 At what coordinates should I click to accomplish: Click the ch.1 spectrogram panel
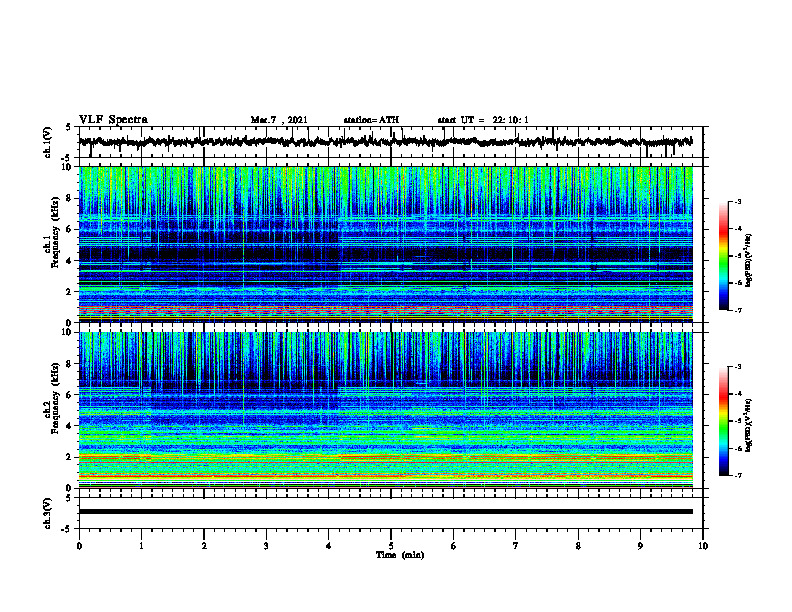click(x=386, y=244)
